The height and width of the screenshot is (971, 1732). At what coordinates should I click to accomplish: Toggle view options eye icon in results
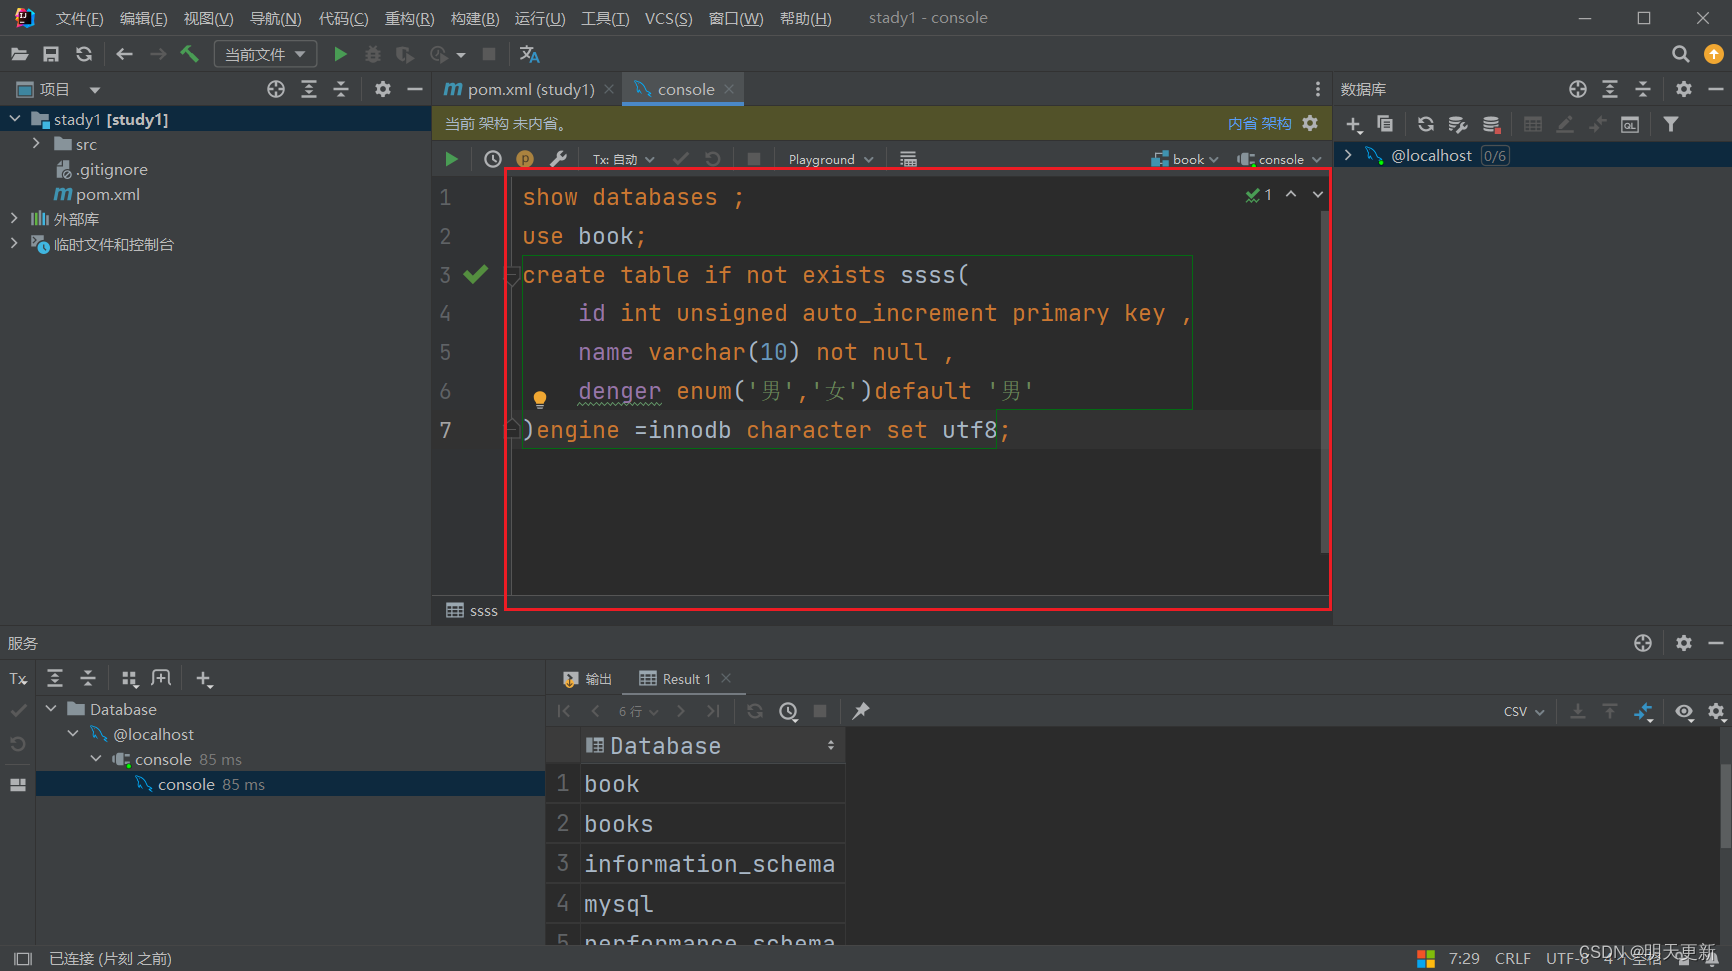tap(1684, 711)
